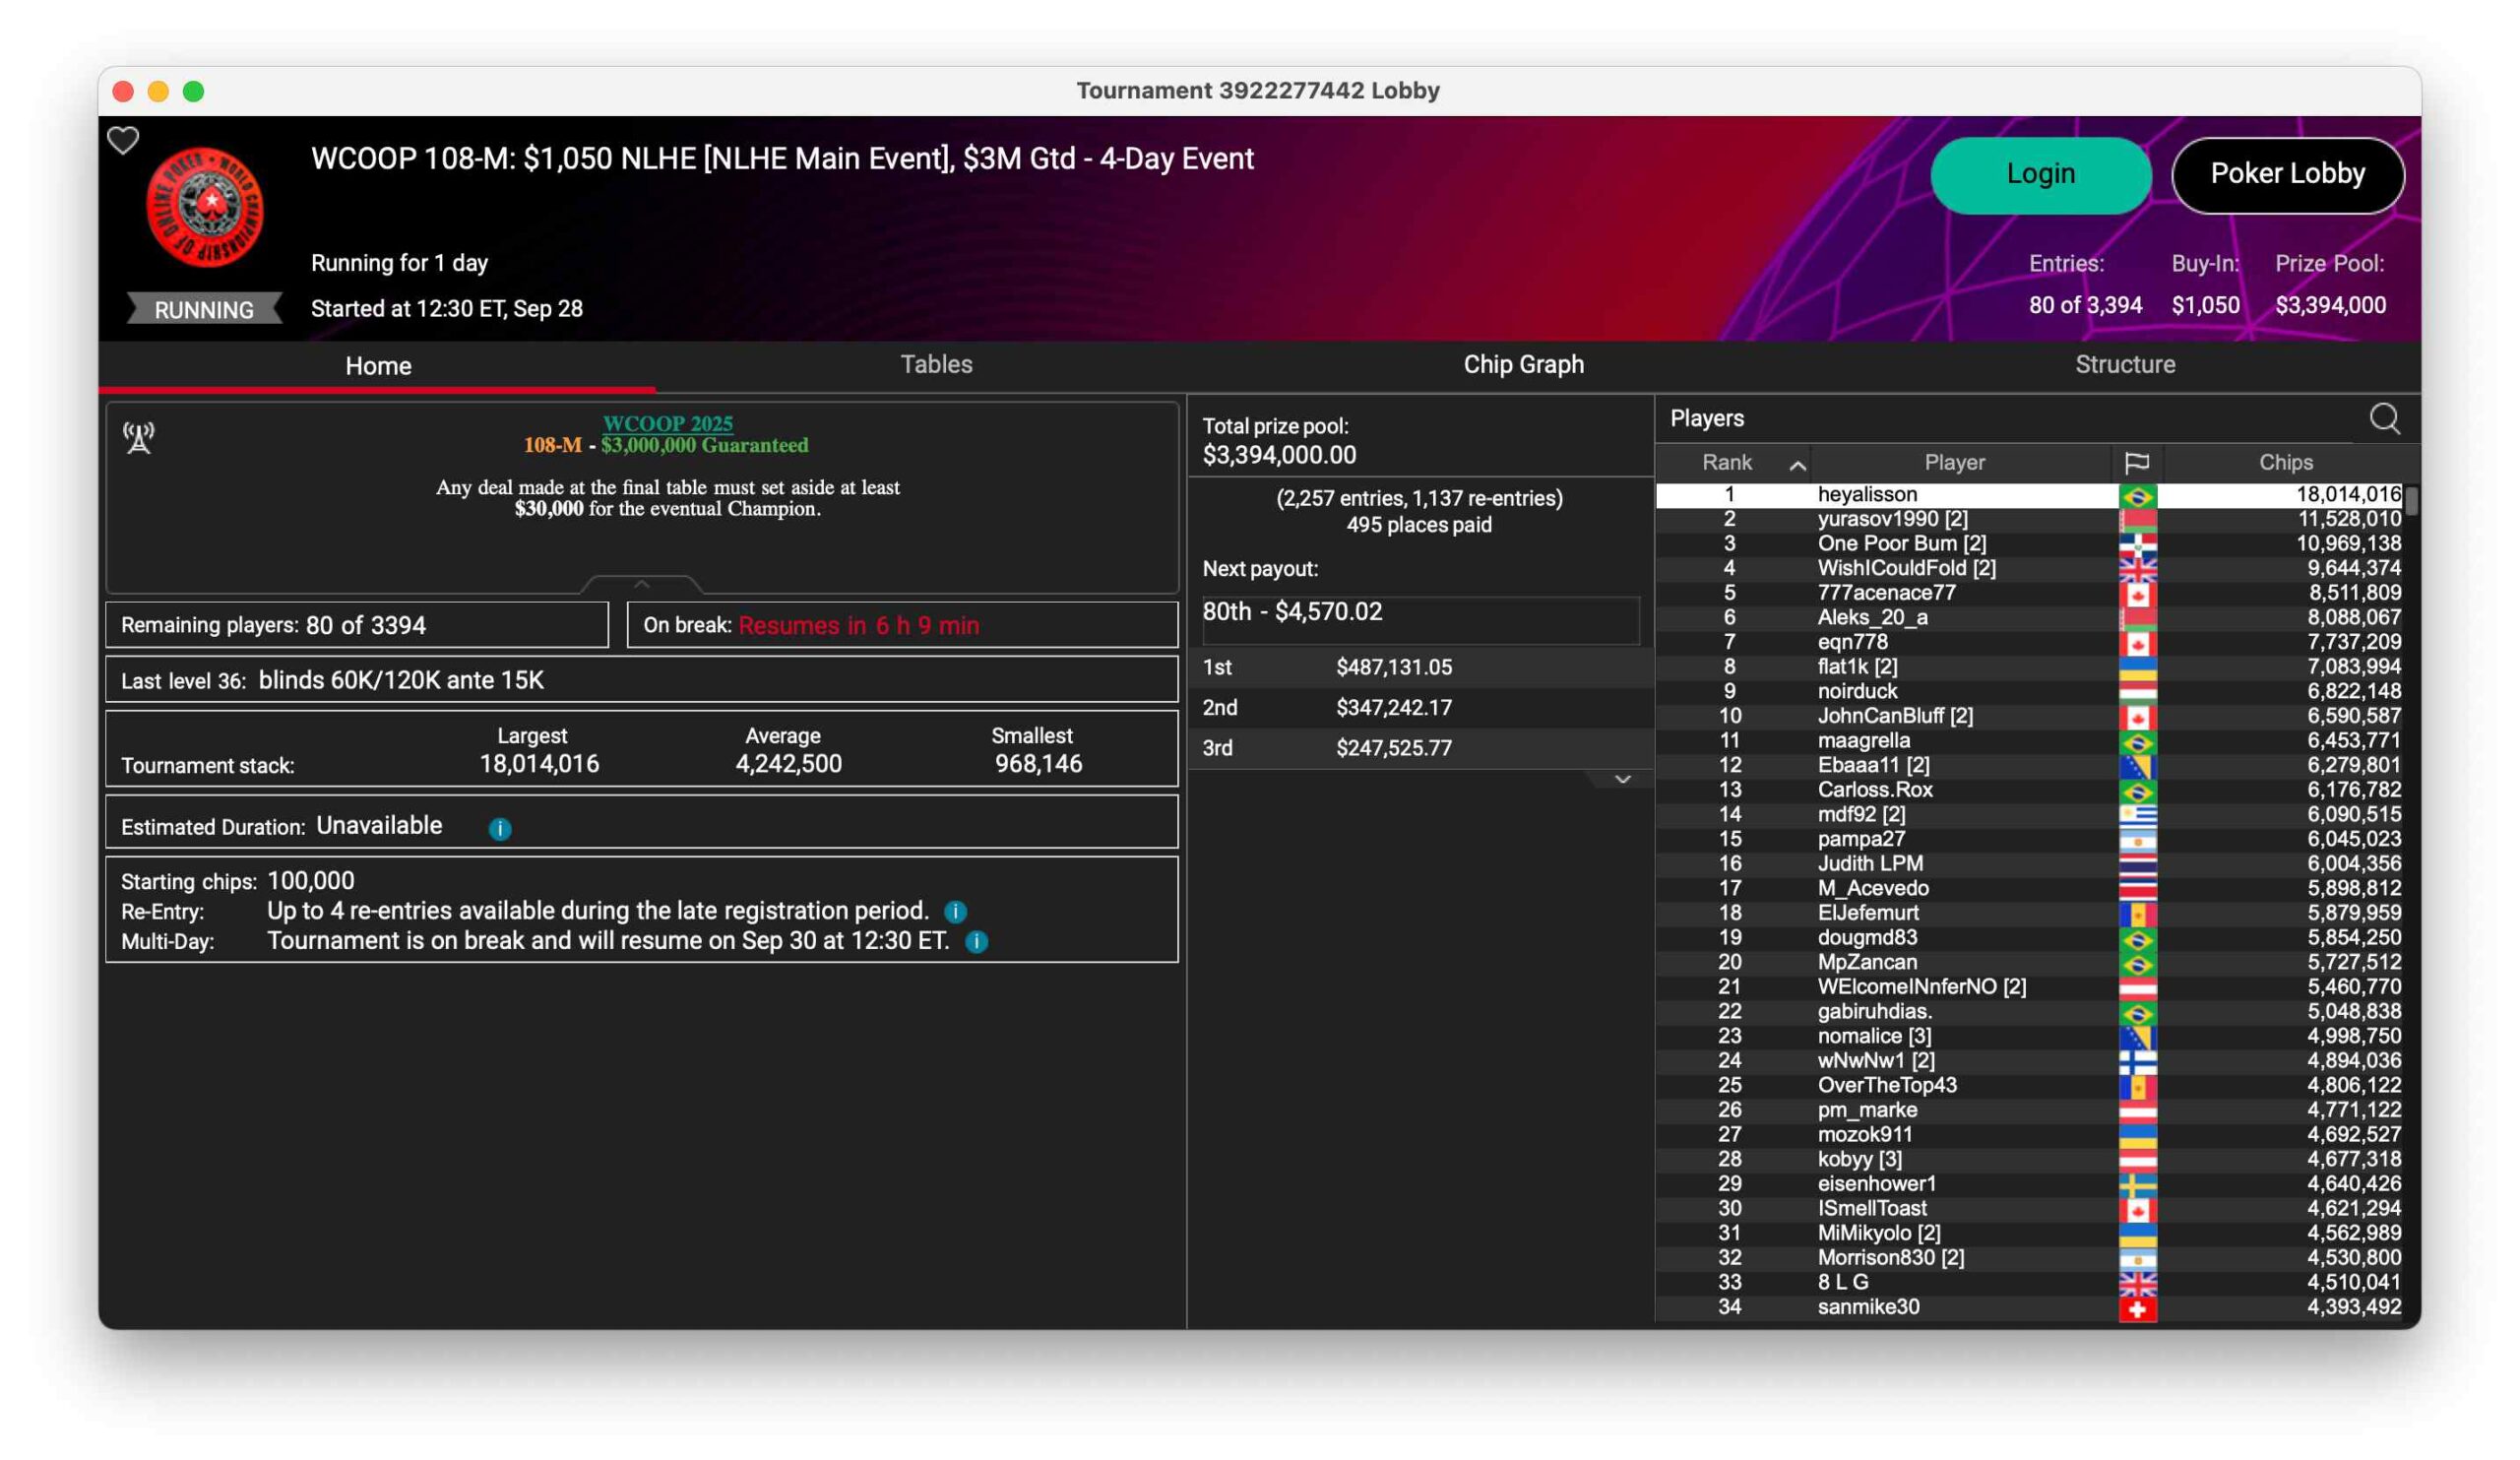Open the Structure tab
This screenshot has width=2520, height=1460.
pos(2124,365)
